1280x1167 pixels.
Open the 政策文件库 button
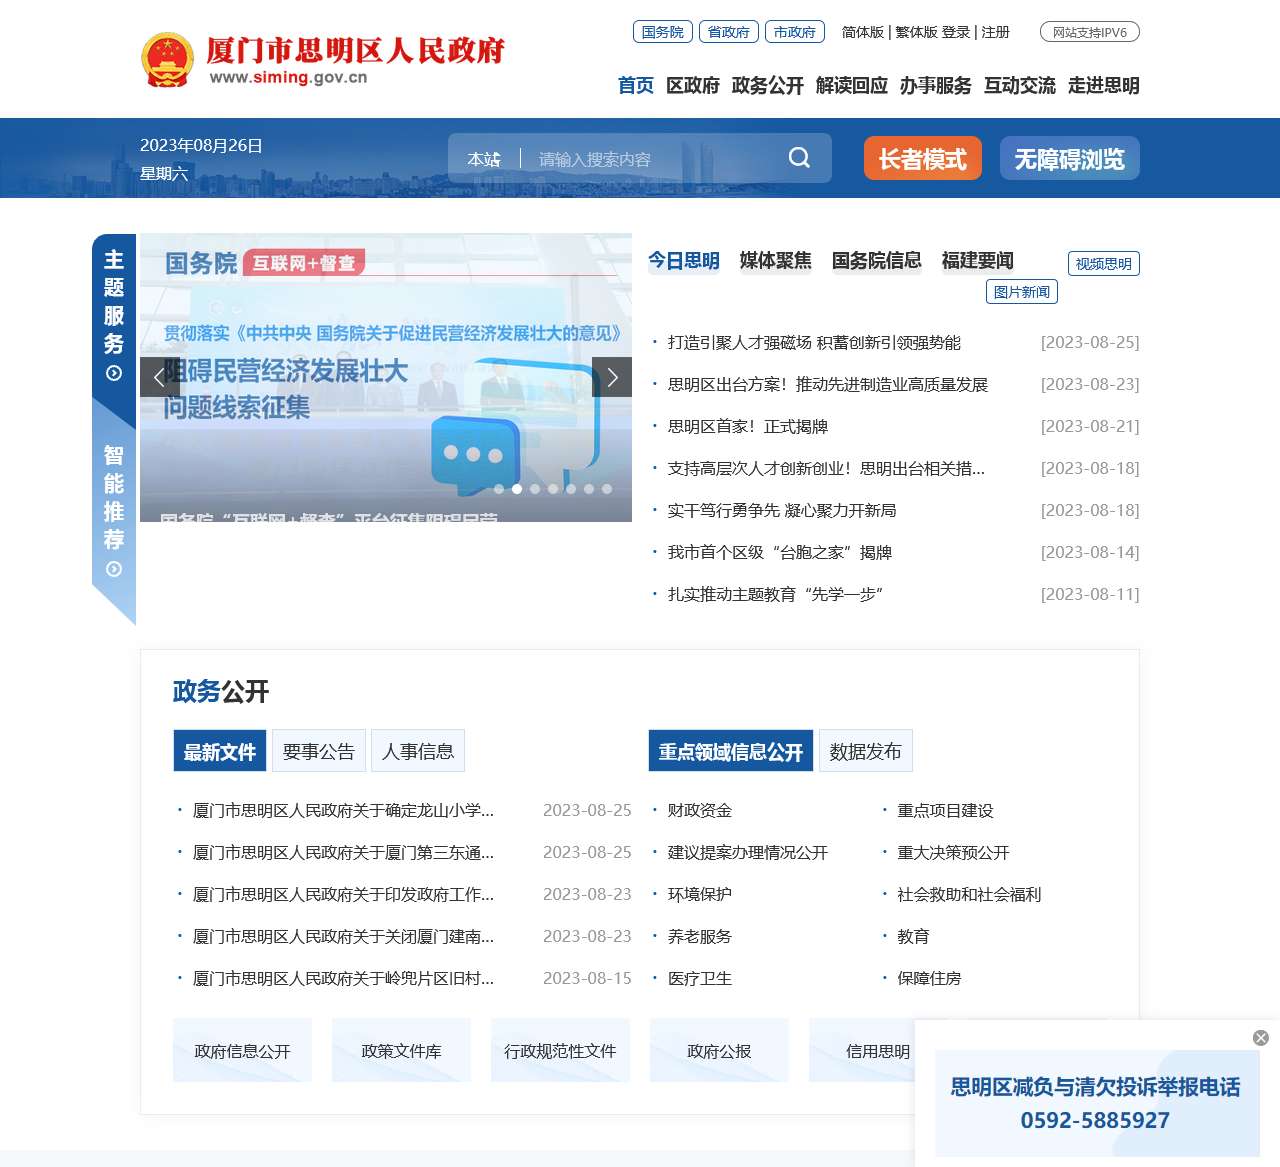click(x=401, y=1051)
